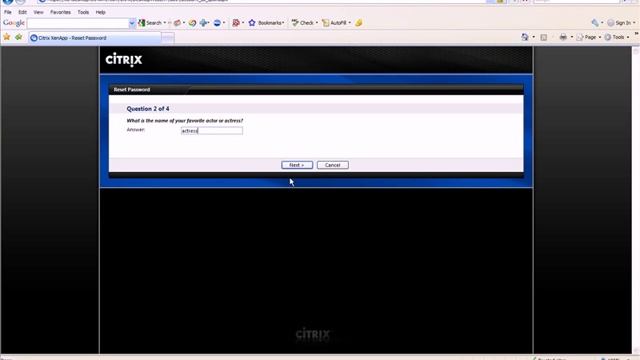
Task: Open the Help menu
Action: [100, 12]
